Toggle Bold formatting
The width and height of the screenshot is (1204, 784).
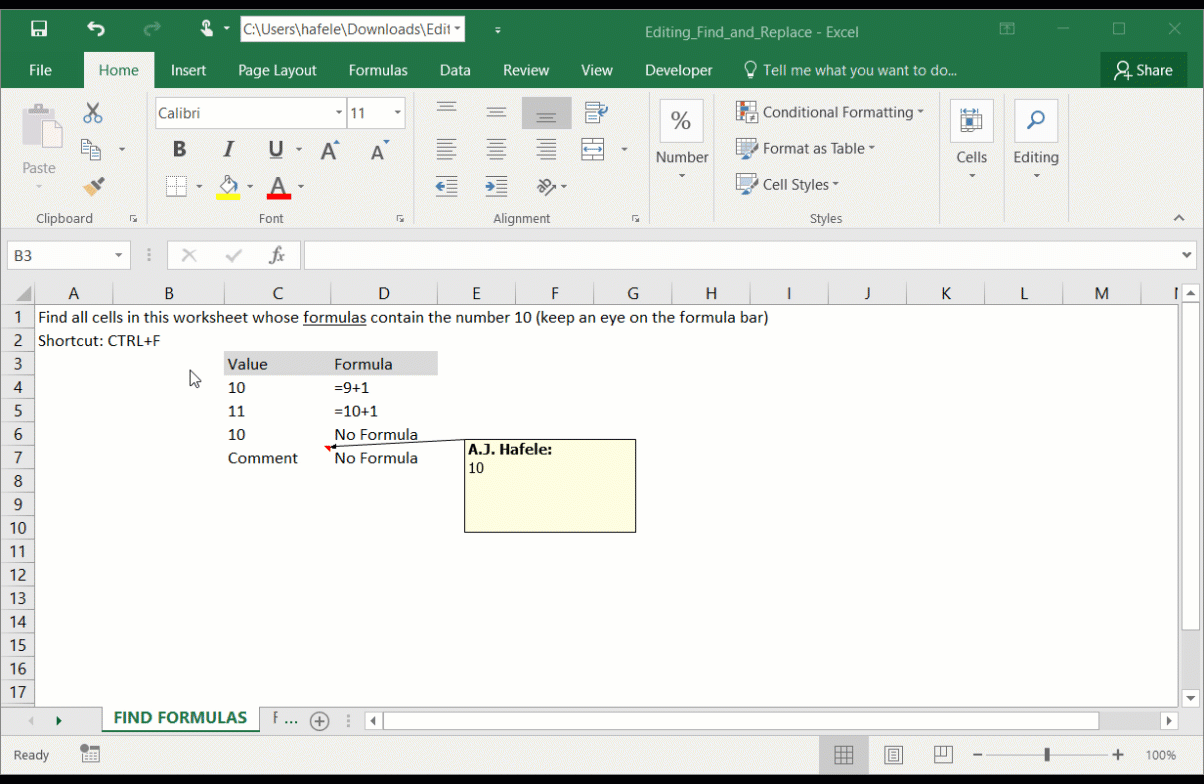(x=179, y=150)
